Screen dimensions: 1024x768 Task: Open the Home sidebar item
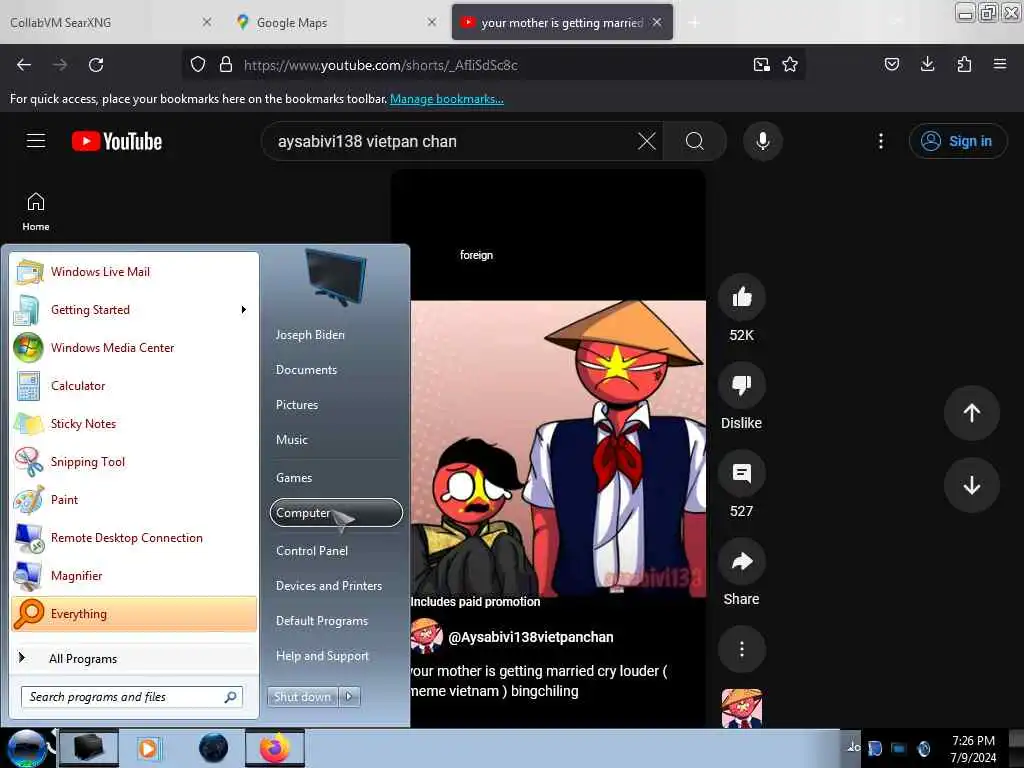click(36, 212)
